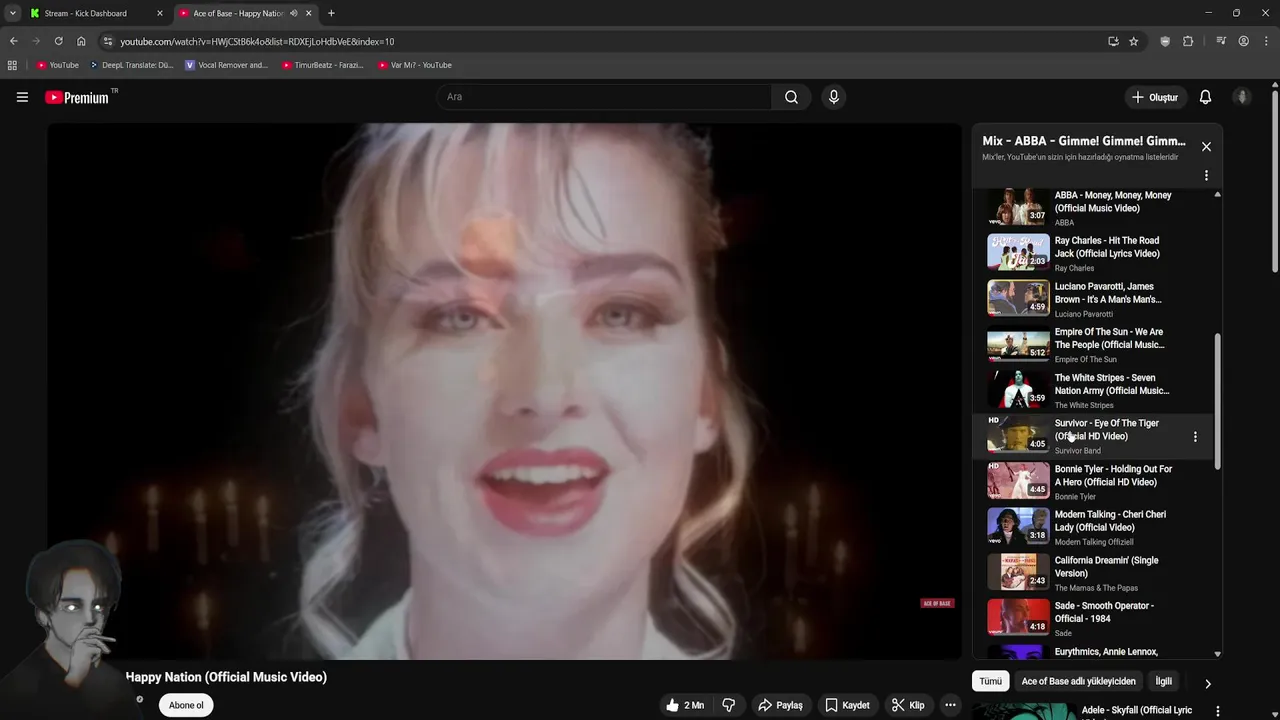
Task: Click the playlist panel scrollbar thumb
Action: (x=1217, y=402)
